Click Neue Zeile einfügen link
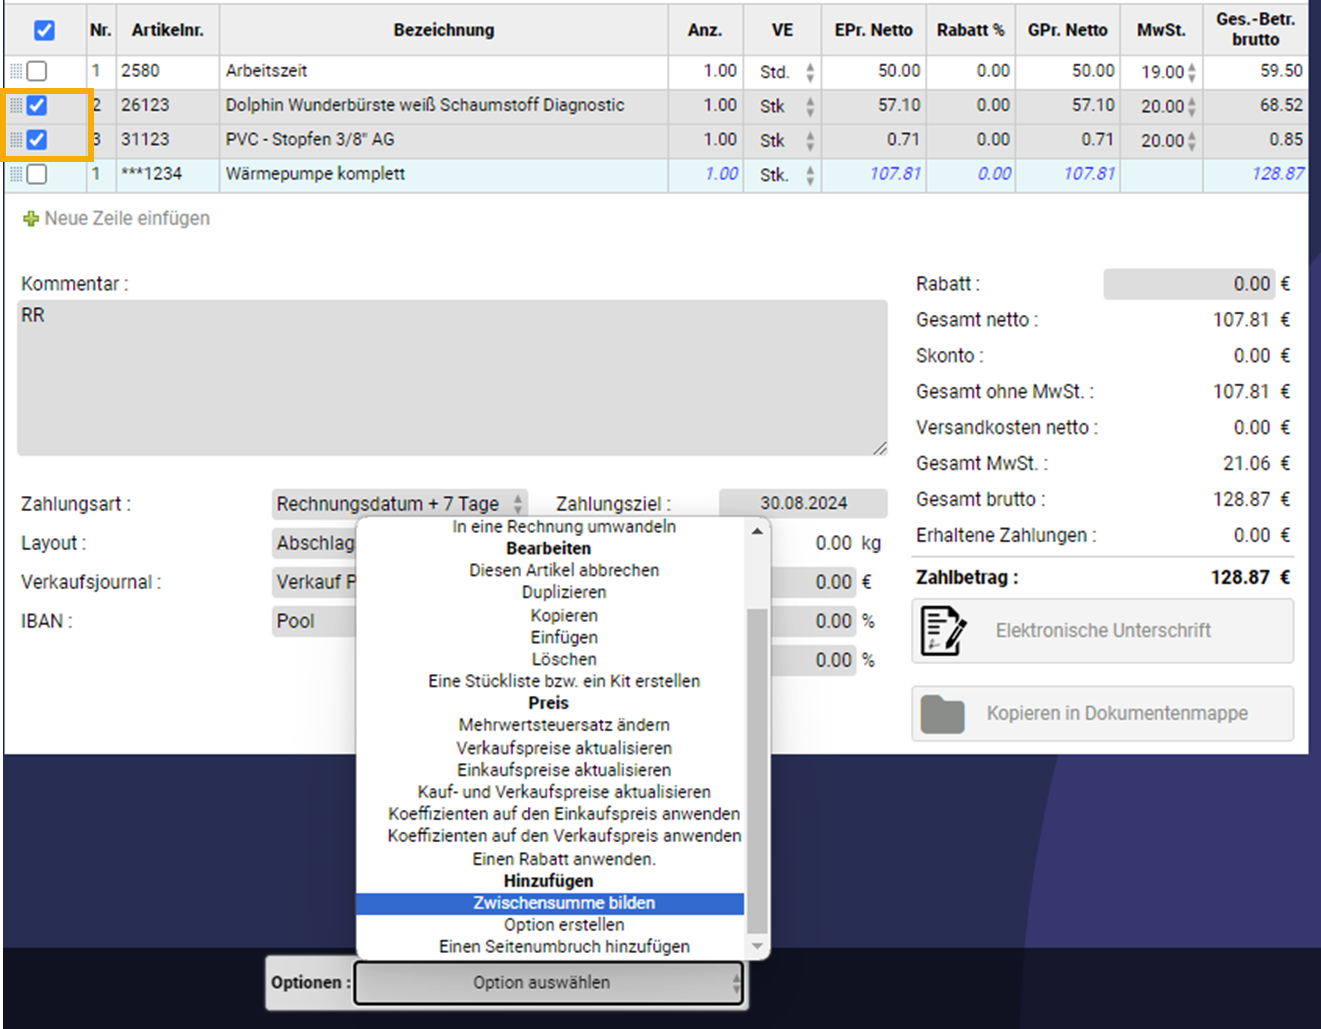This screenshot has height=1029, width=1321. coord(127,218)
